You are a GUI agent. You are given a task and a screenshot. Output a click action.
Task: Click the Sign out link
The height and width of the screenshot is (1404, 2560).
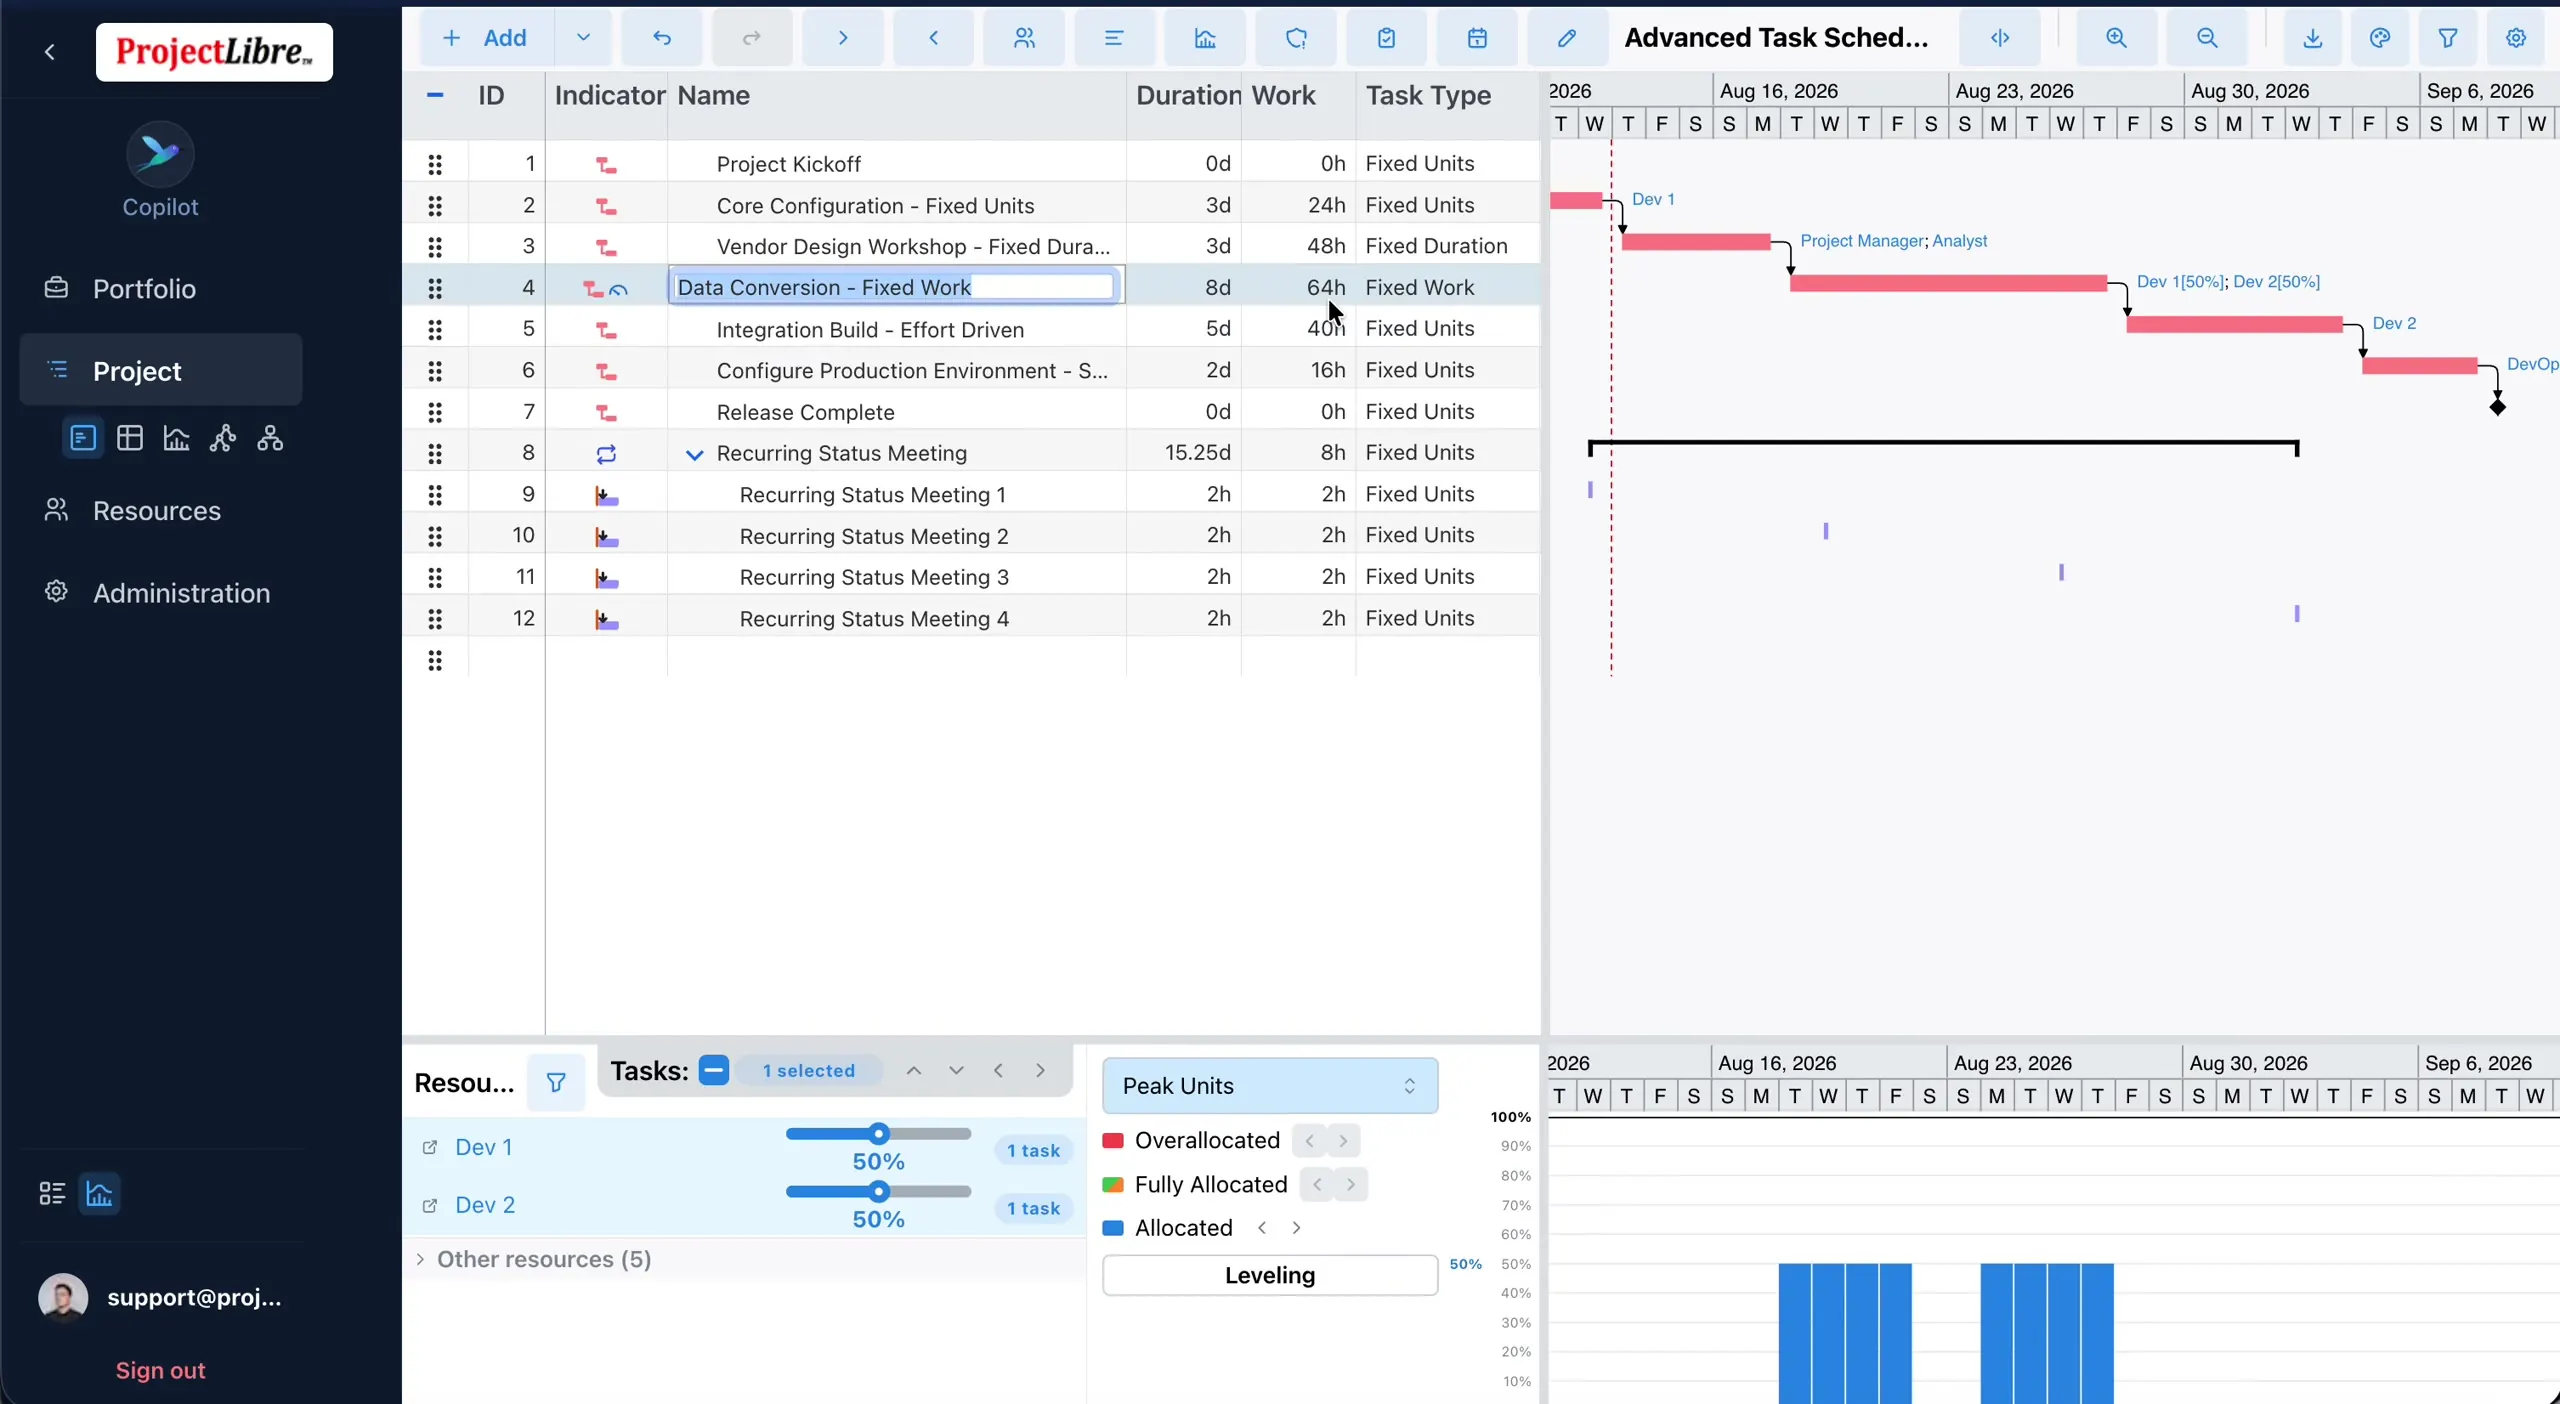pyautogui.click(x=160, y=1370)
